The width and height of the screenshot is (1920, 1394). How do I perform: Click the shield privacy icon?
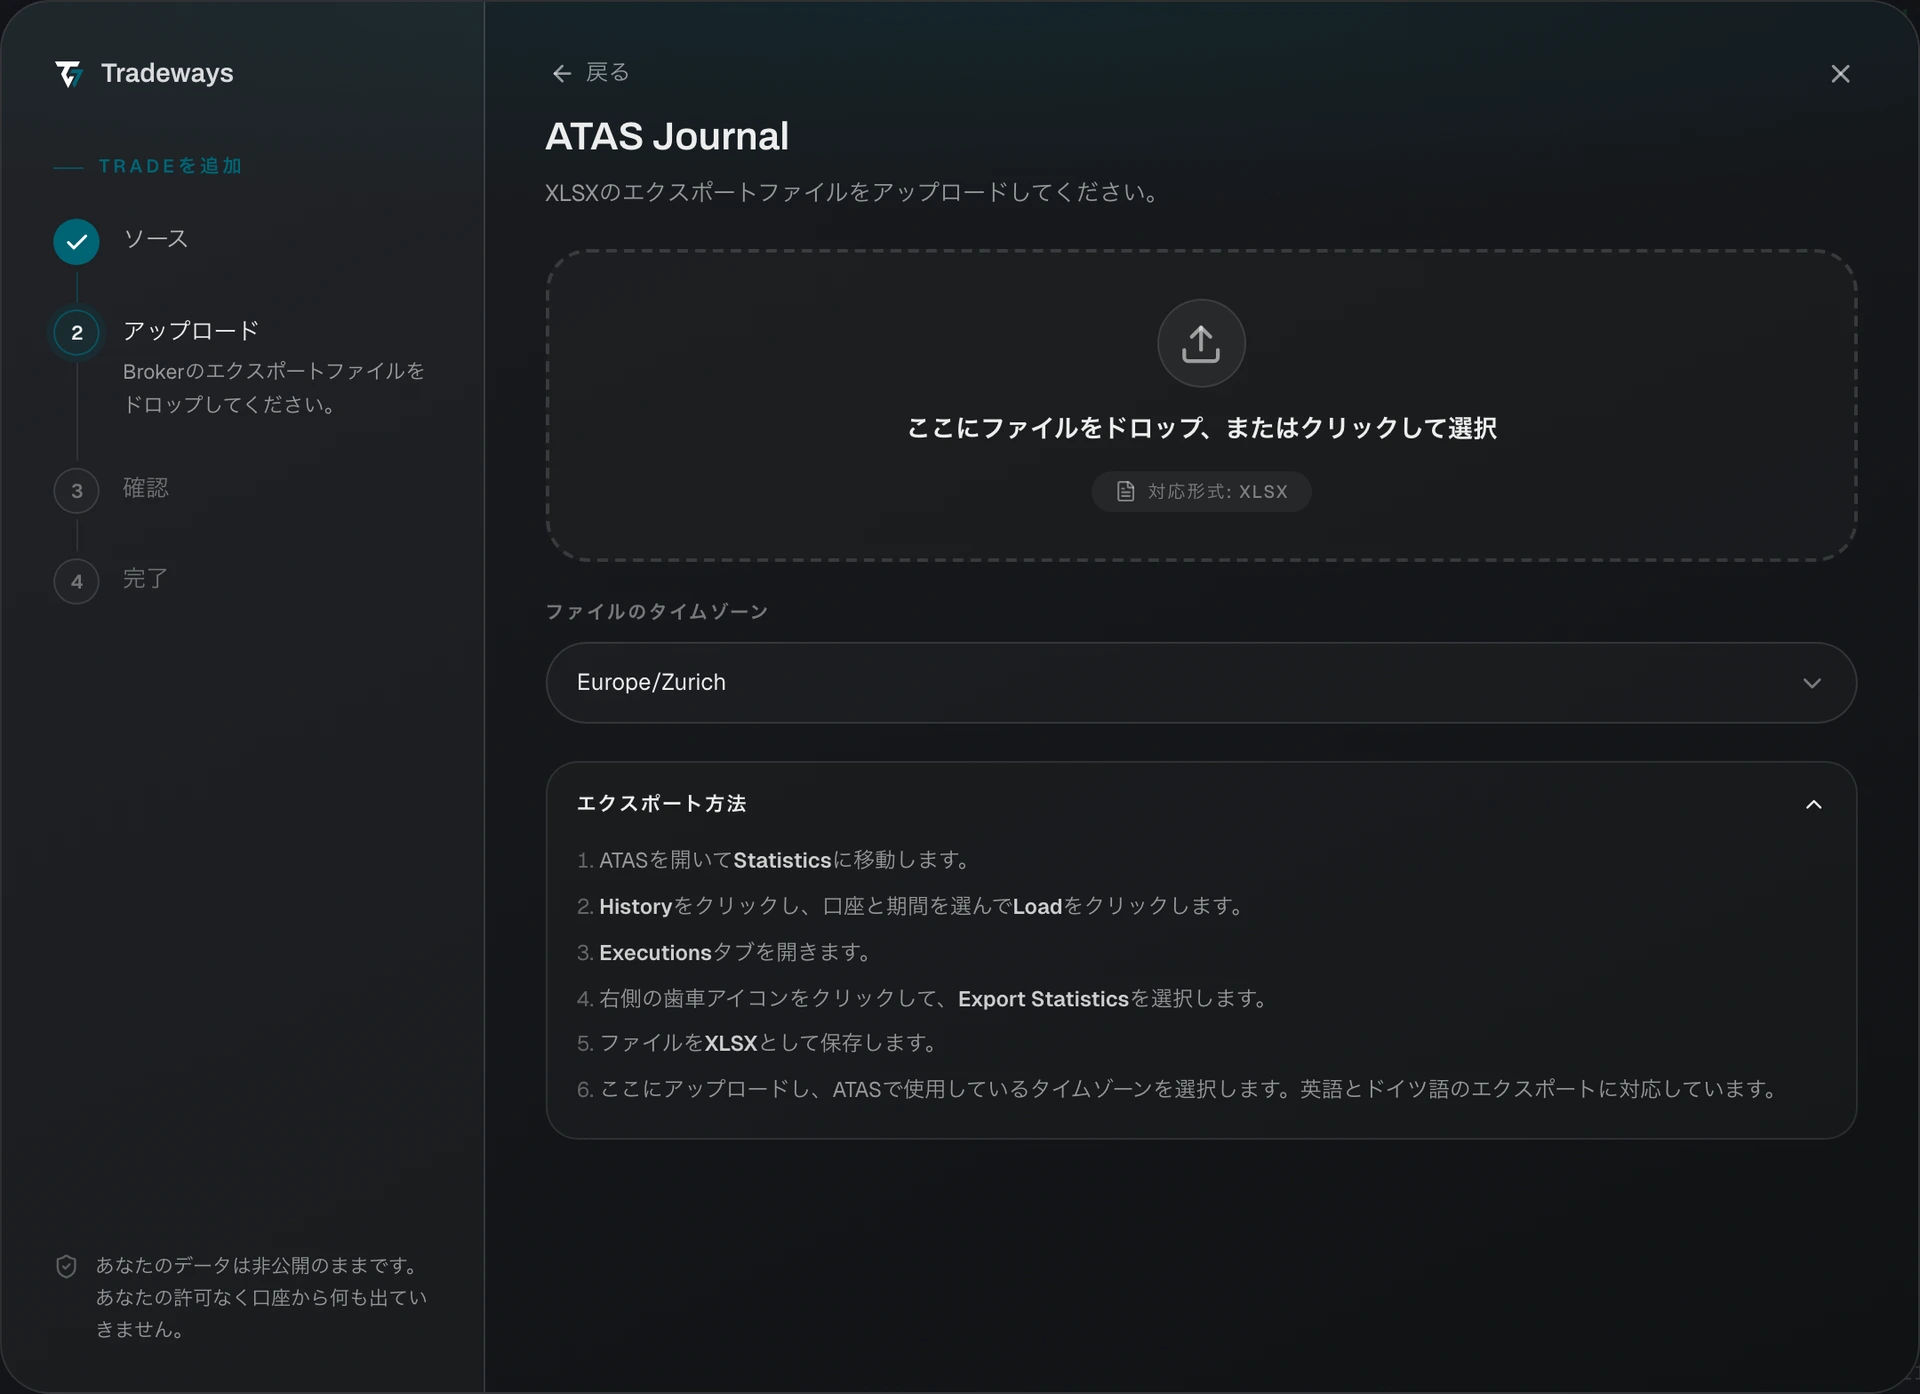click(66, 1266)
